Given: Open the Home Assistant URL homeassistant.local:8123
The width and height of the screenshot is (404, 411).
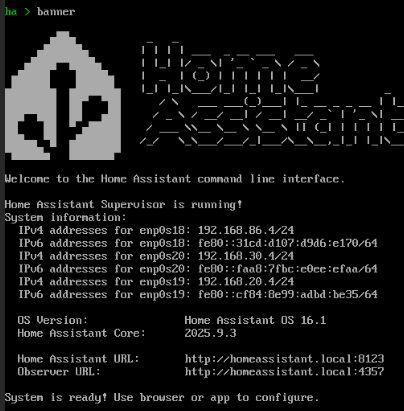Looking at the screenshot, I should (x=284, y=359).
